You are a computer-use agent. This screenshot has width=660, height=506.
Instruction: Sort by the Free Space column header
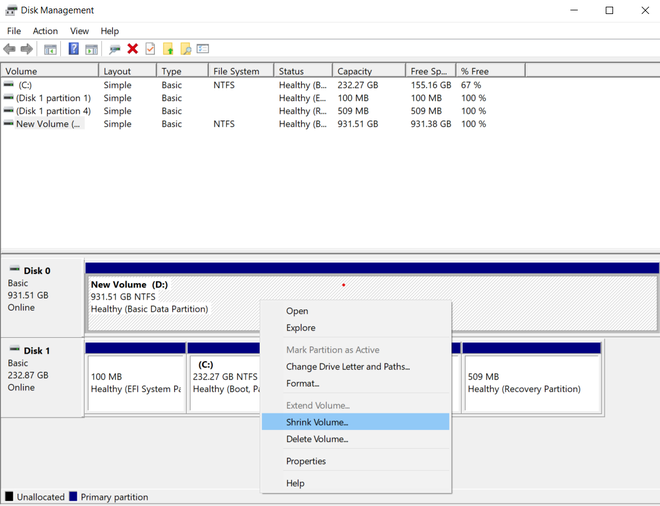pyautogui.click(x=431, y=71)
